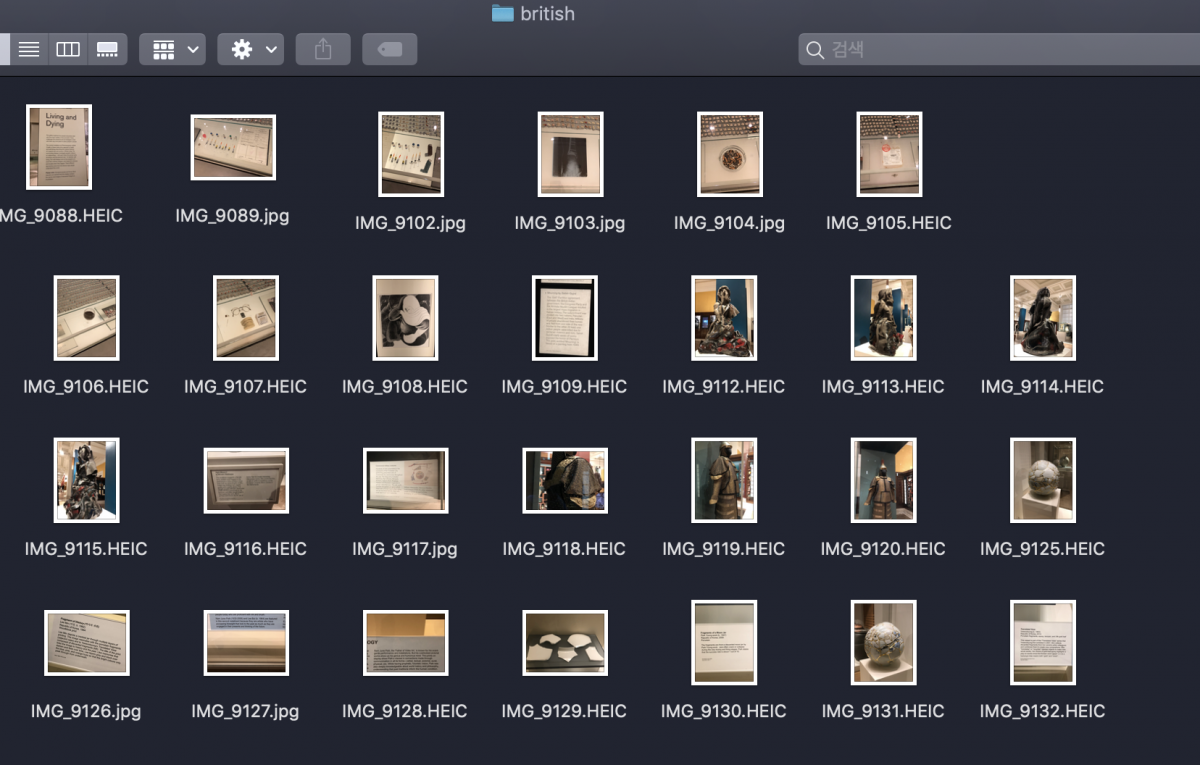Switch to list view
Viewport: 1200px width, 765px height.
point(29,49)
